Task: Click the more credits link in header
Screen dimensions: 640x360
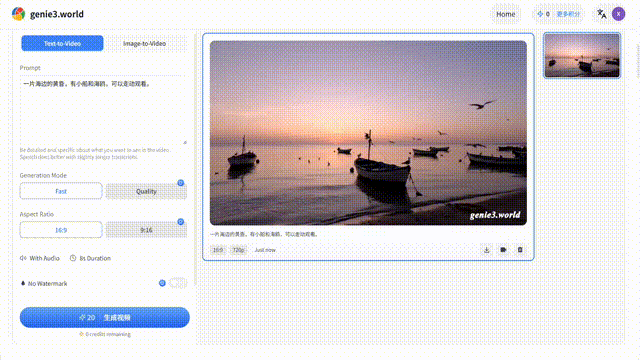Action: pos(568,14)
